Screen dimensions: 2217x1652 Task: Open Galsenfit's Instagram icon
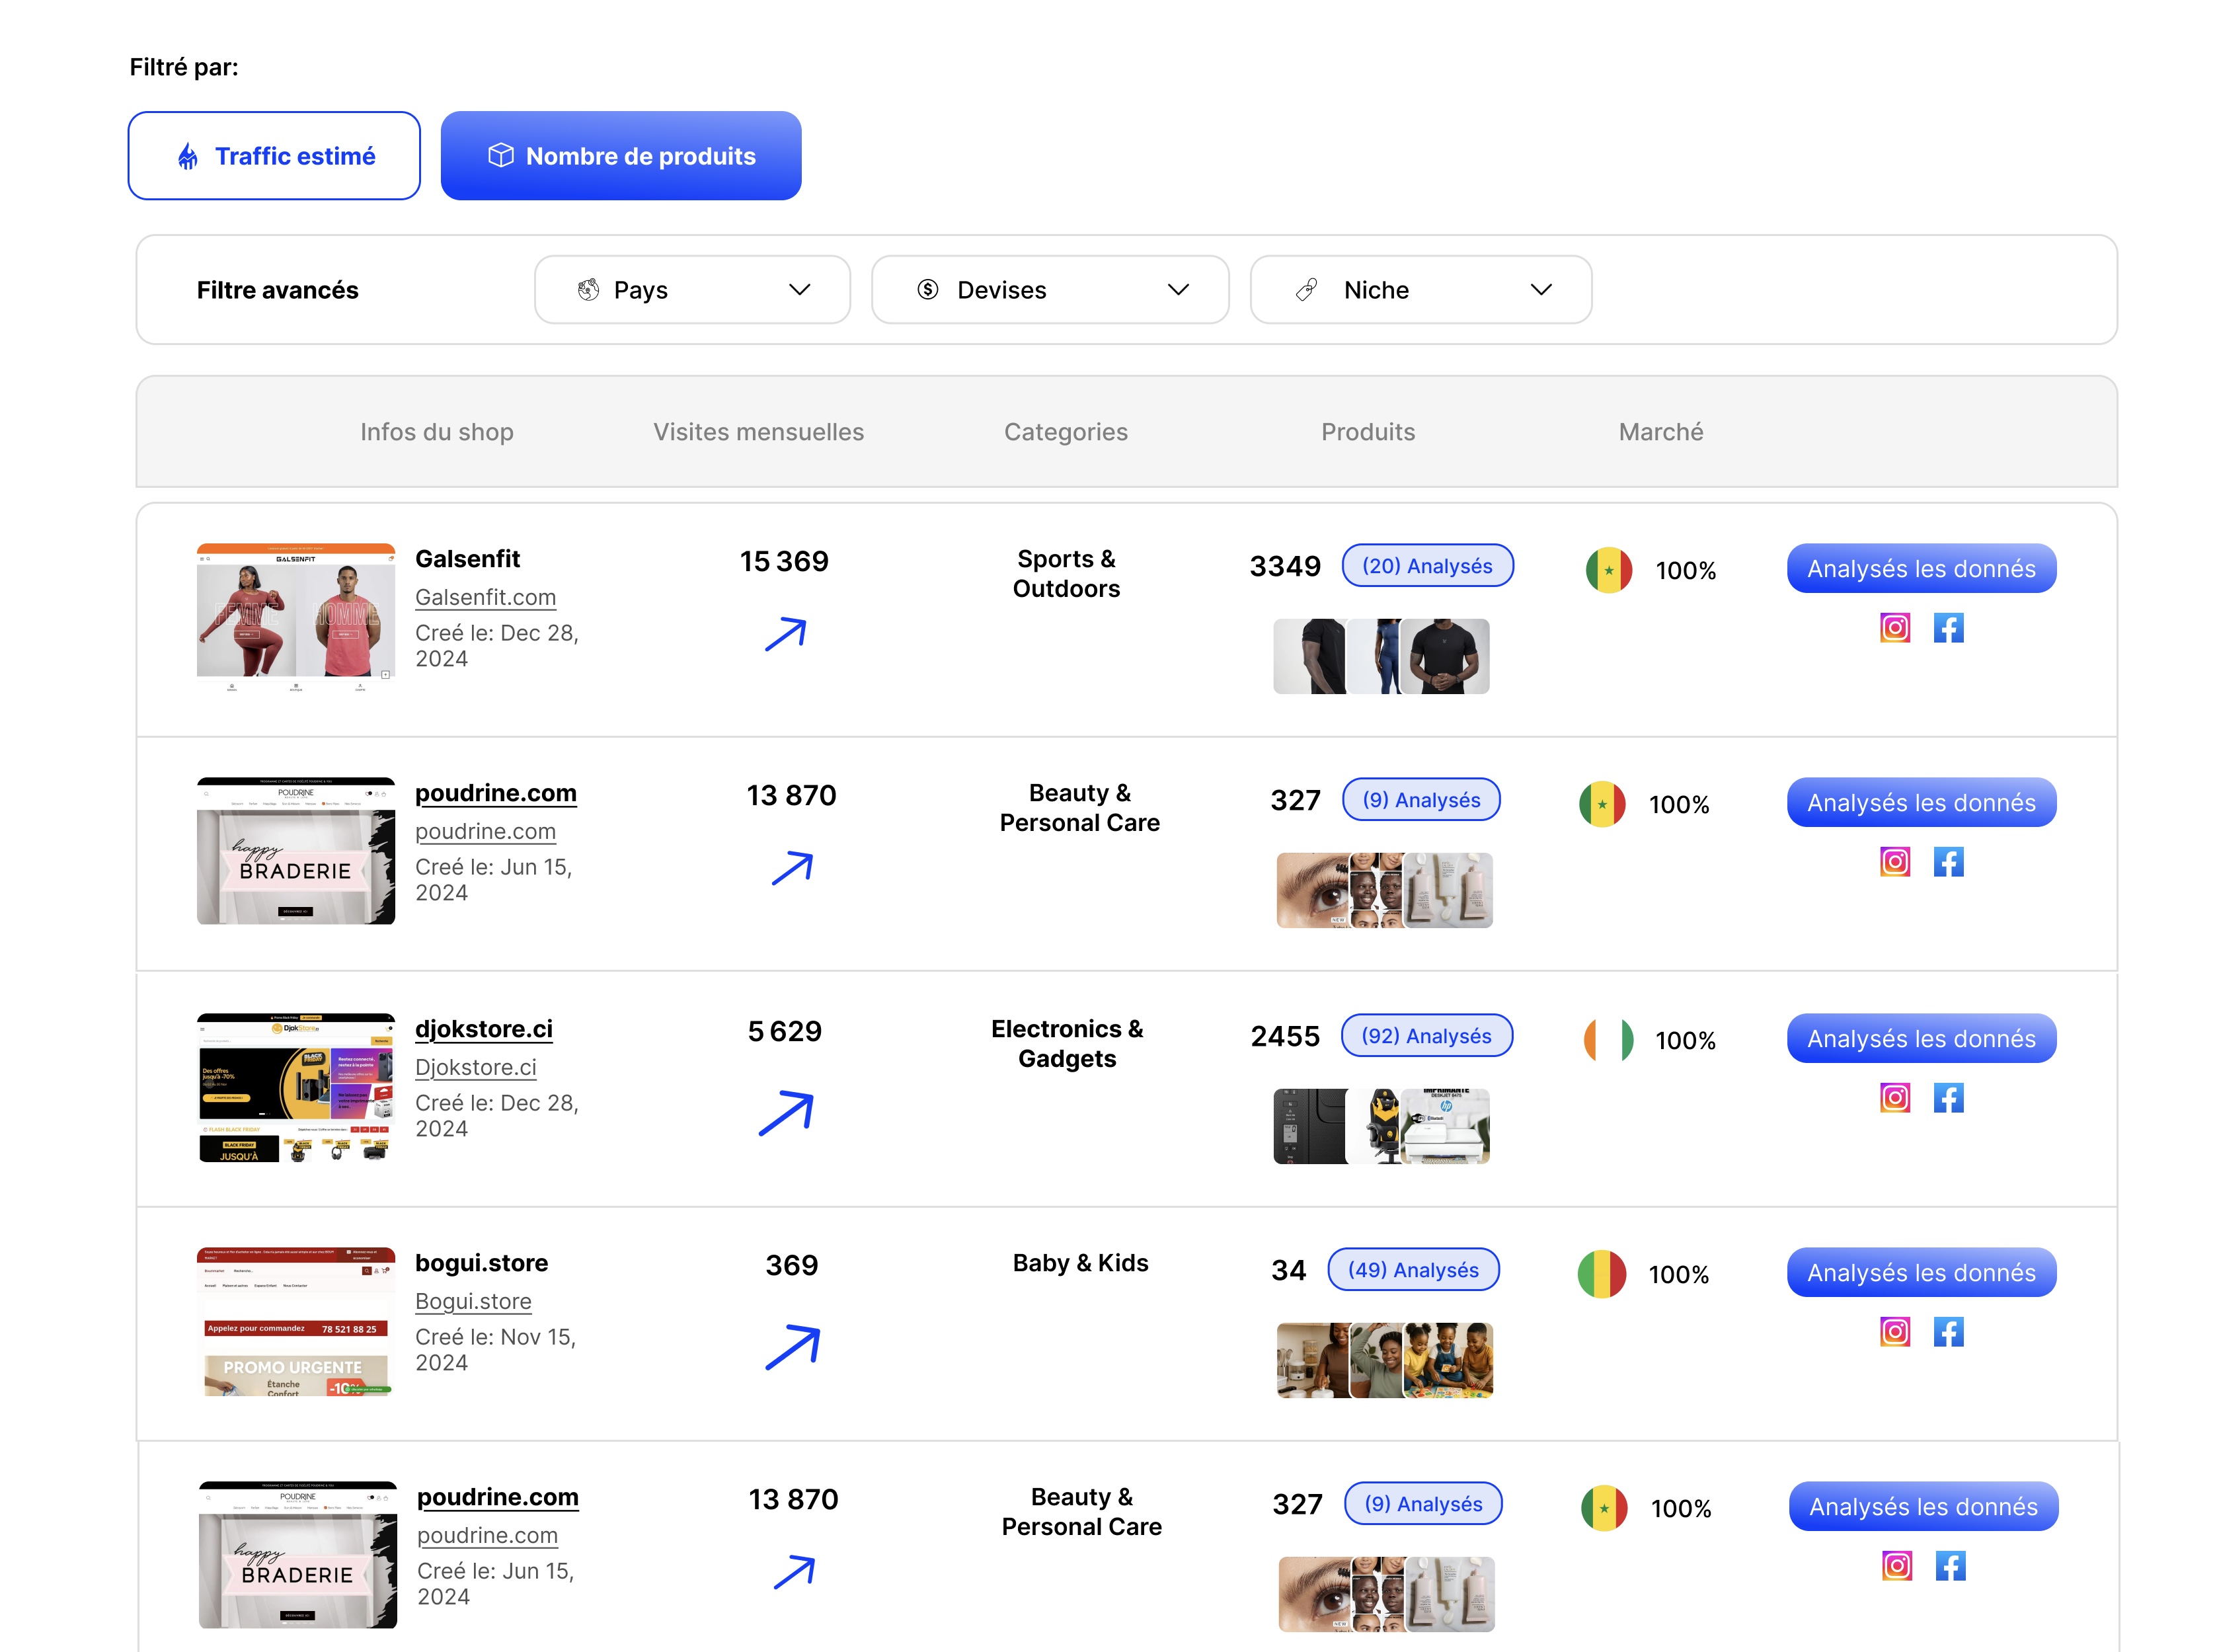click(1894, 628)
